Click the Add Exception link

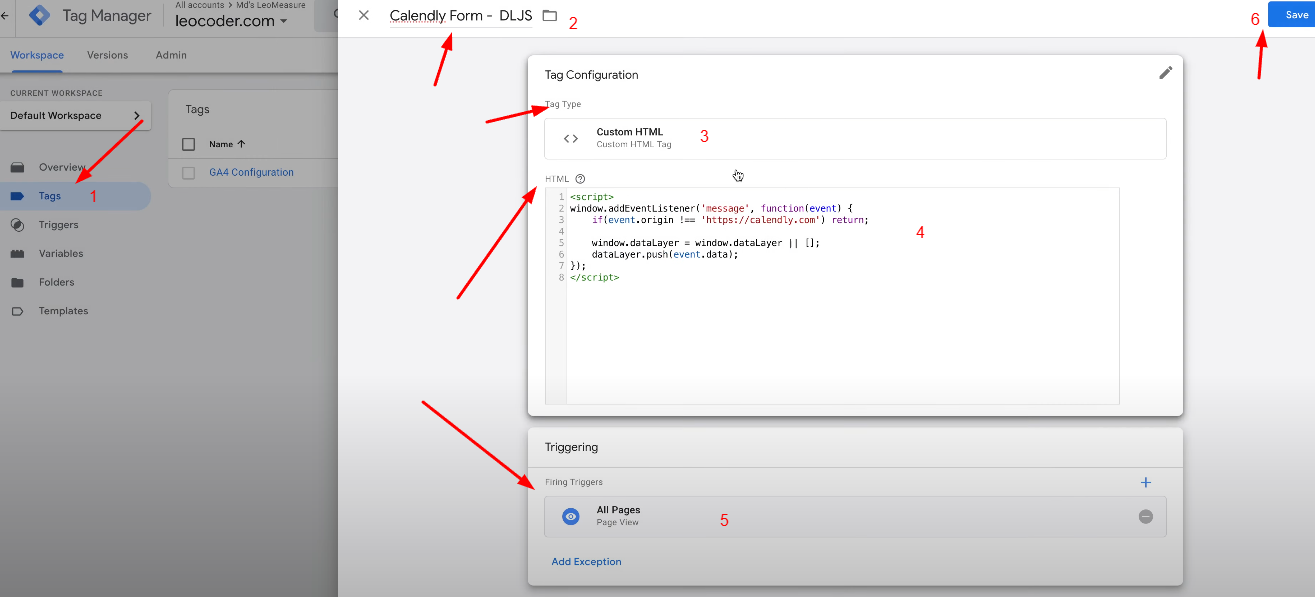(586, 561)
